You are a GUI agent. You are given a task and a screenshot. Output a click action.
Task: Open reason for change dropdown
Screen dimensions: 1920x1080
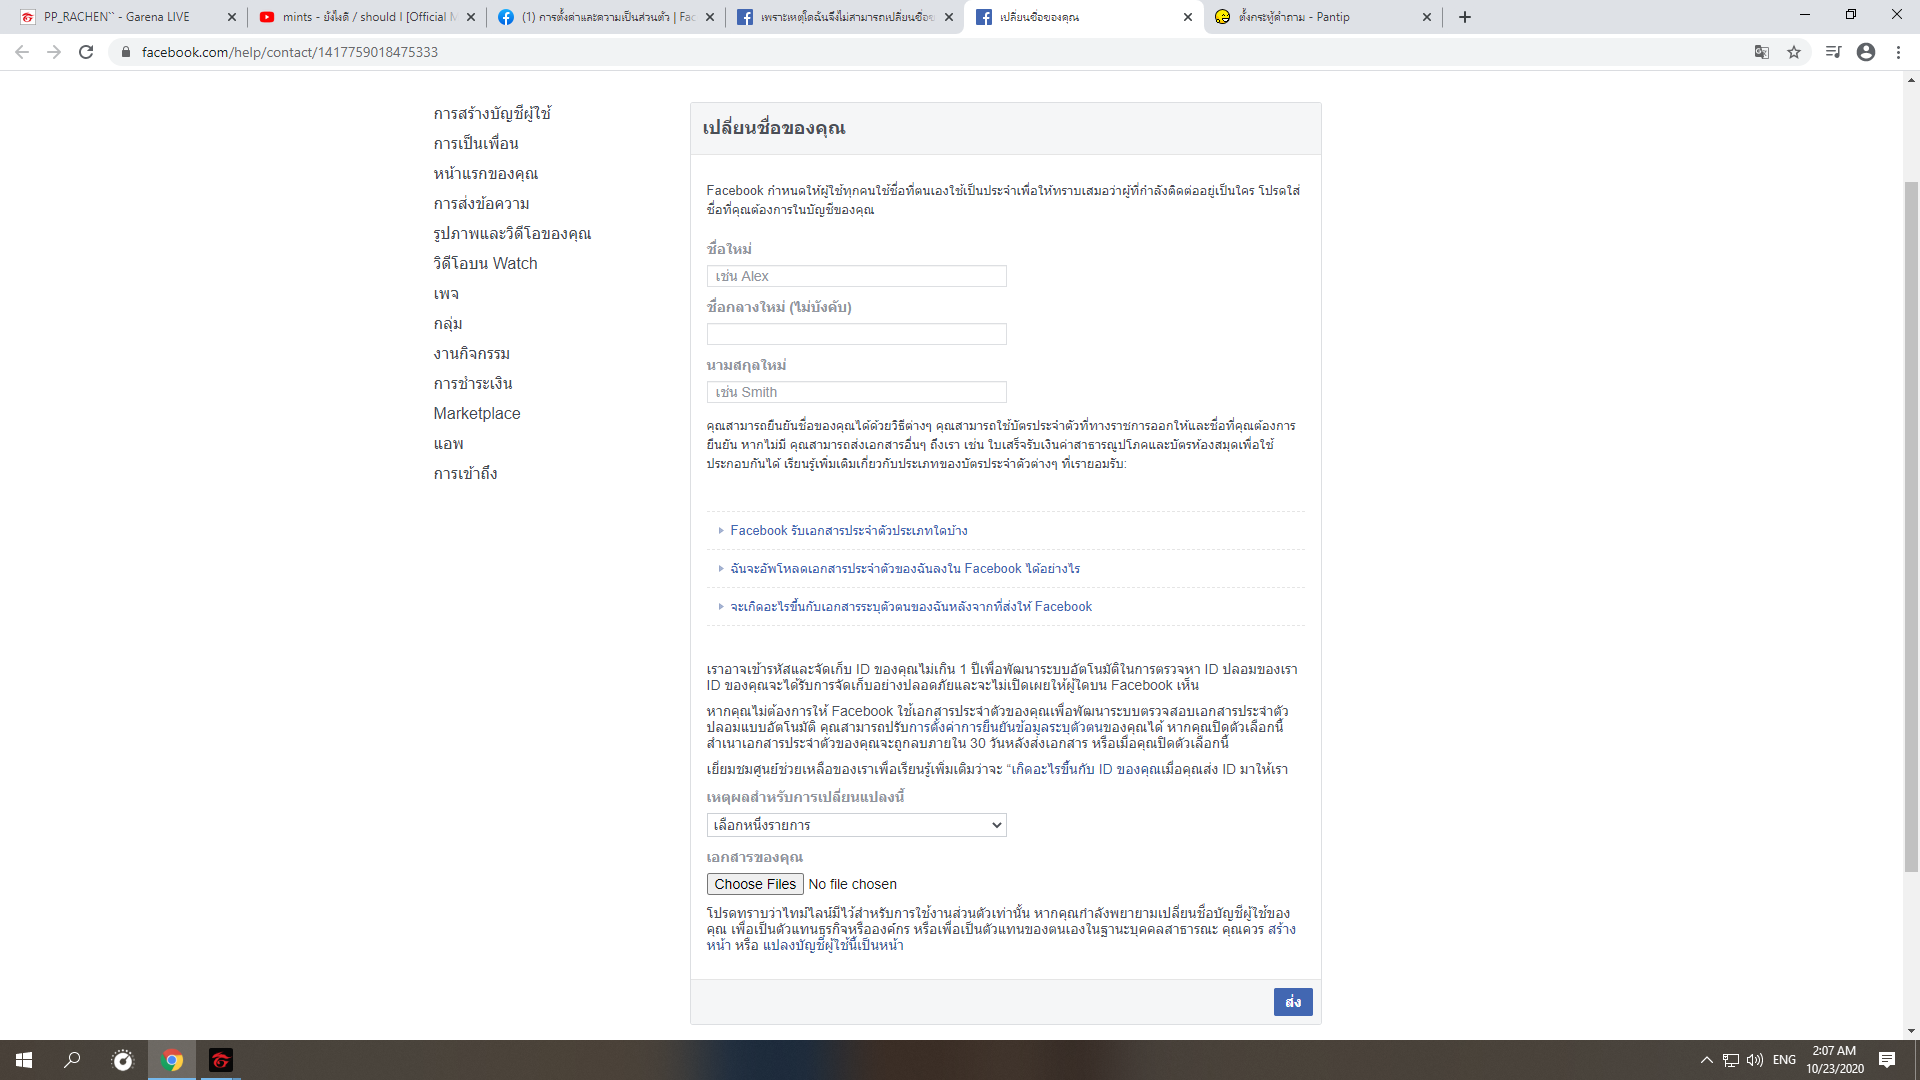(856, 825)
